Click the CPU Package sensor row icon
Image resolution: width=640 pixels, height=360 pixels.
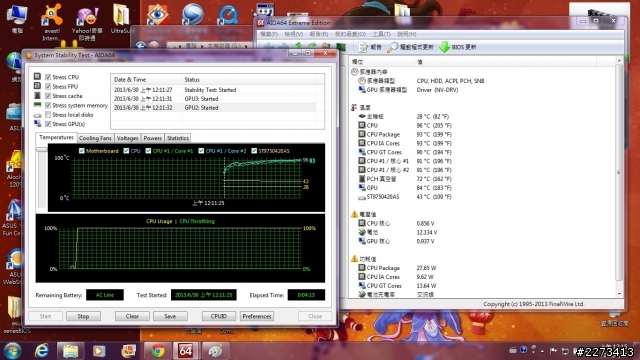point(362,134)
